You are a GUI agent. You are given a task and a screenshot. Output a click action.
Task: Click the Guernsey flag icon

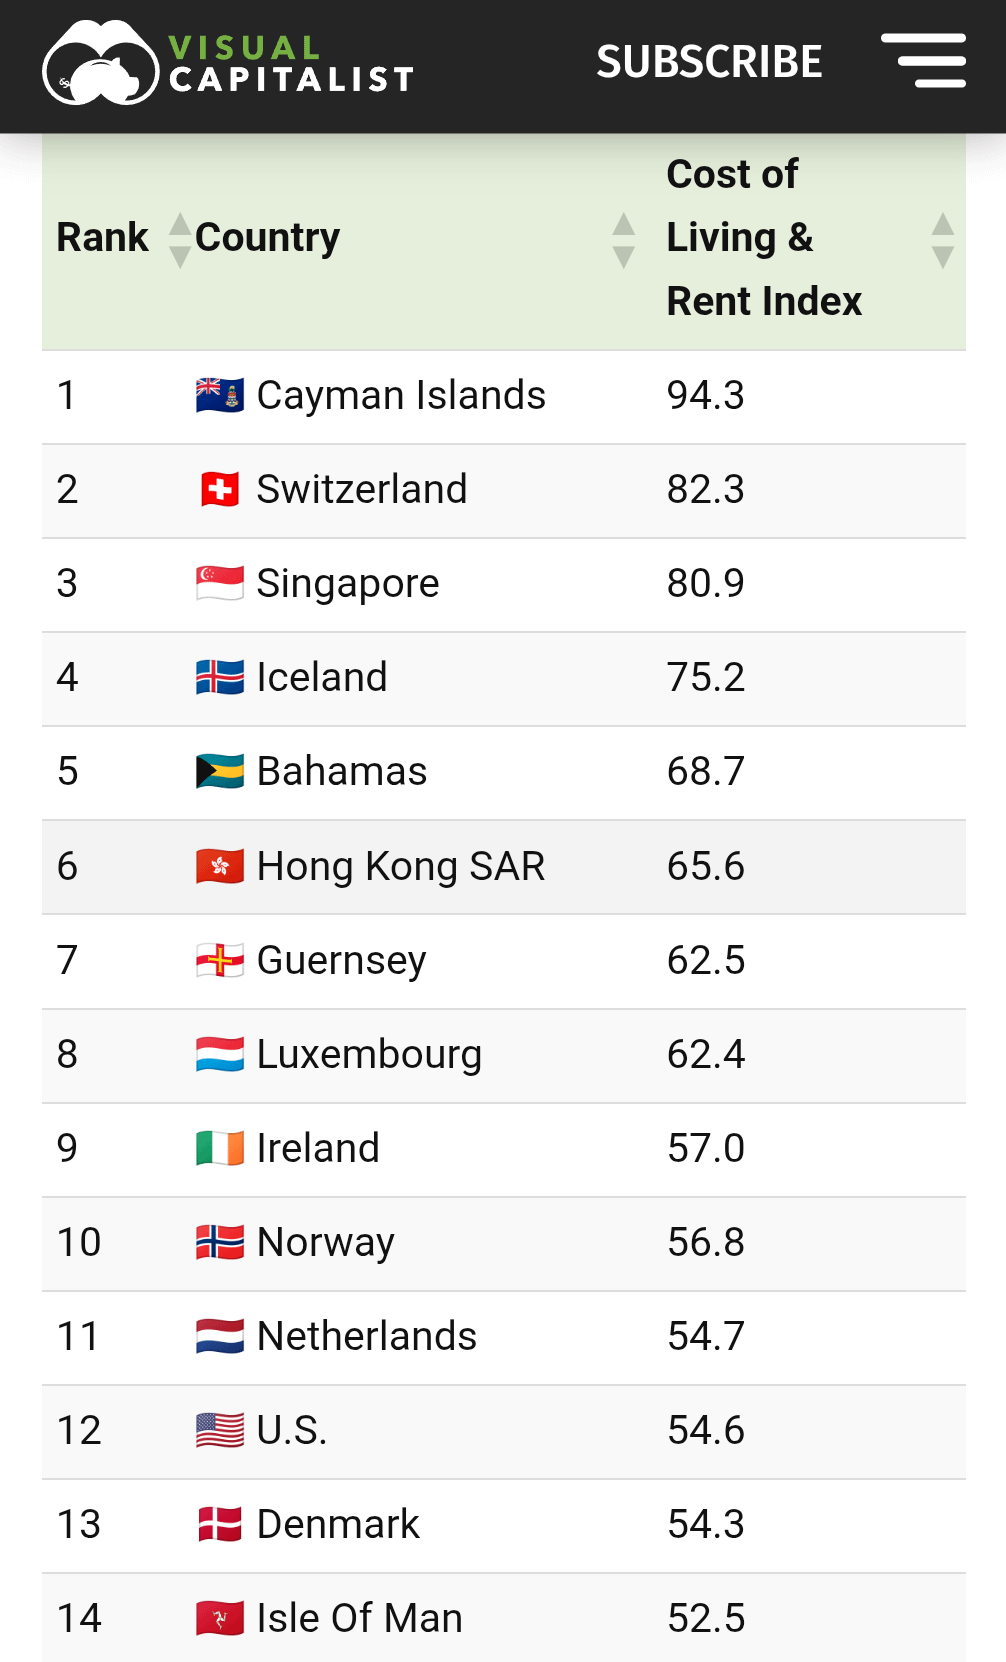(x=220, y=960)
